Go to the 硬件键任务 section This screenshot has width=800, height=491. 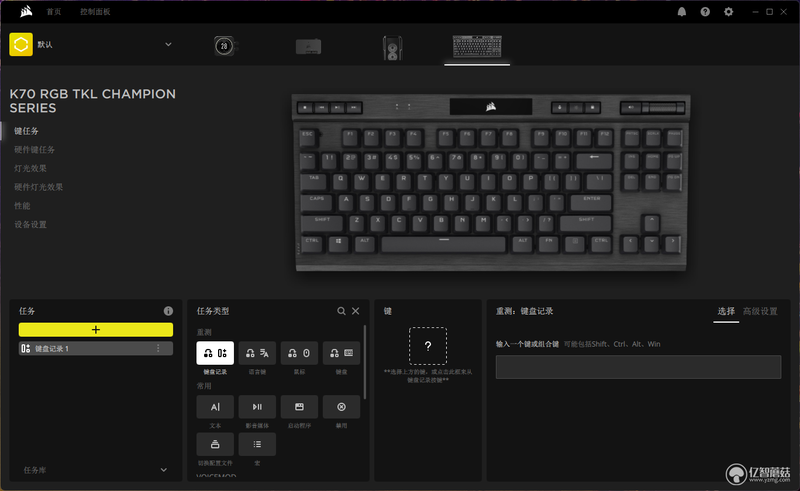click(34, 150)
